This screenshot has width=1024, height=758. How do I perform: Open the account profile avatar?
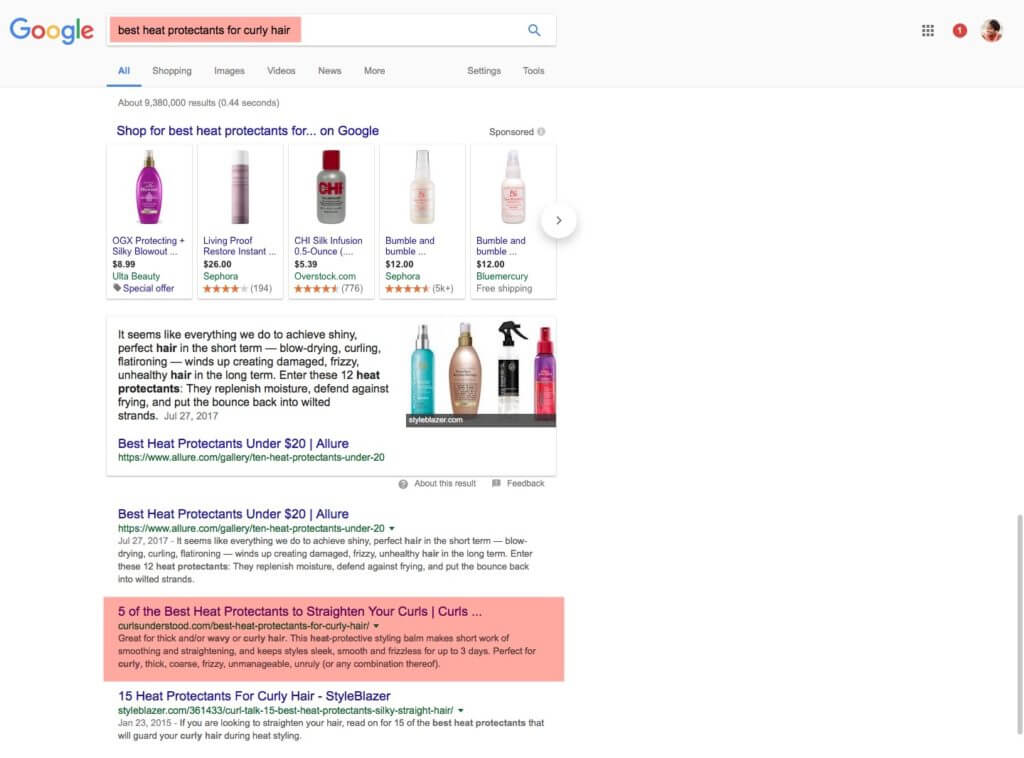pos(991,31)
